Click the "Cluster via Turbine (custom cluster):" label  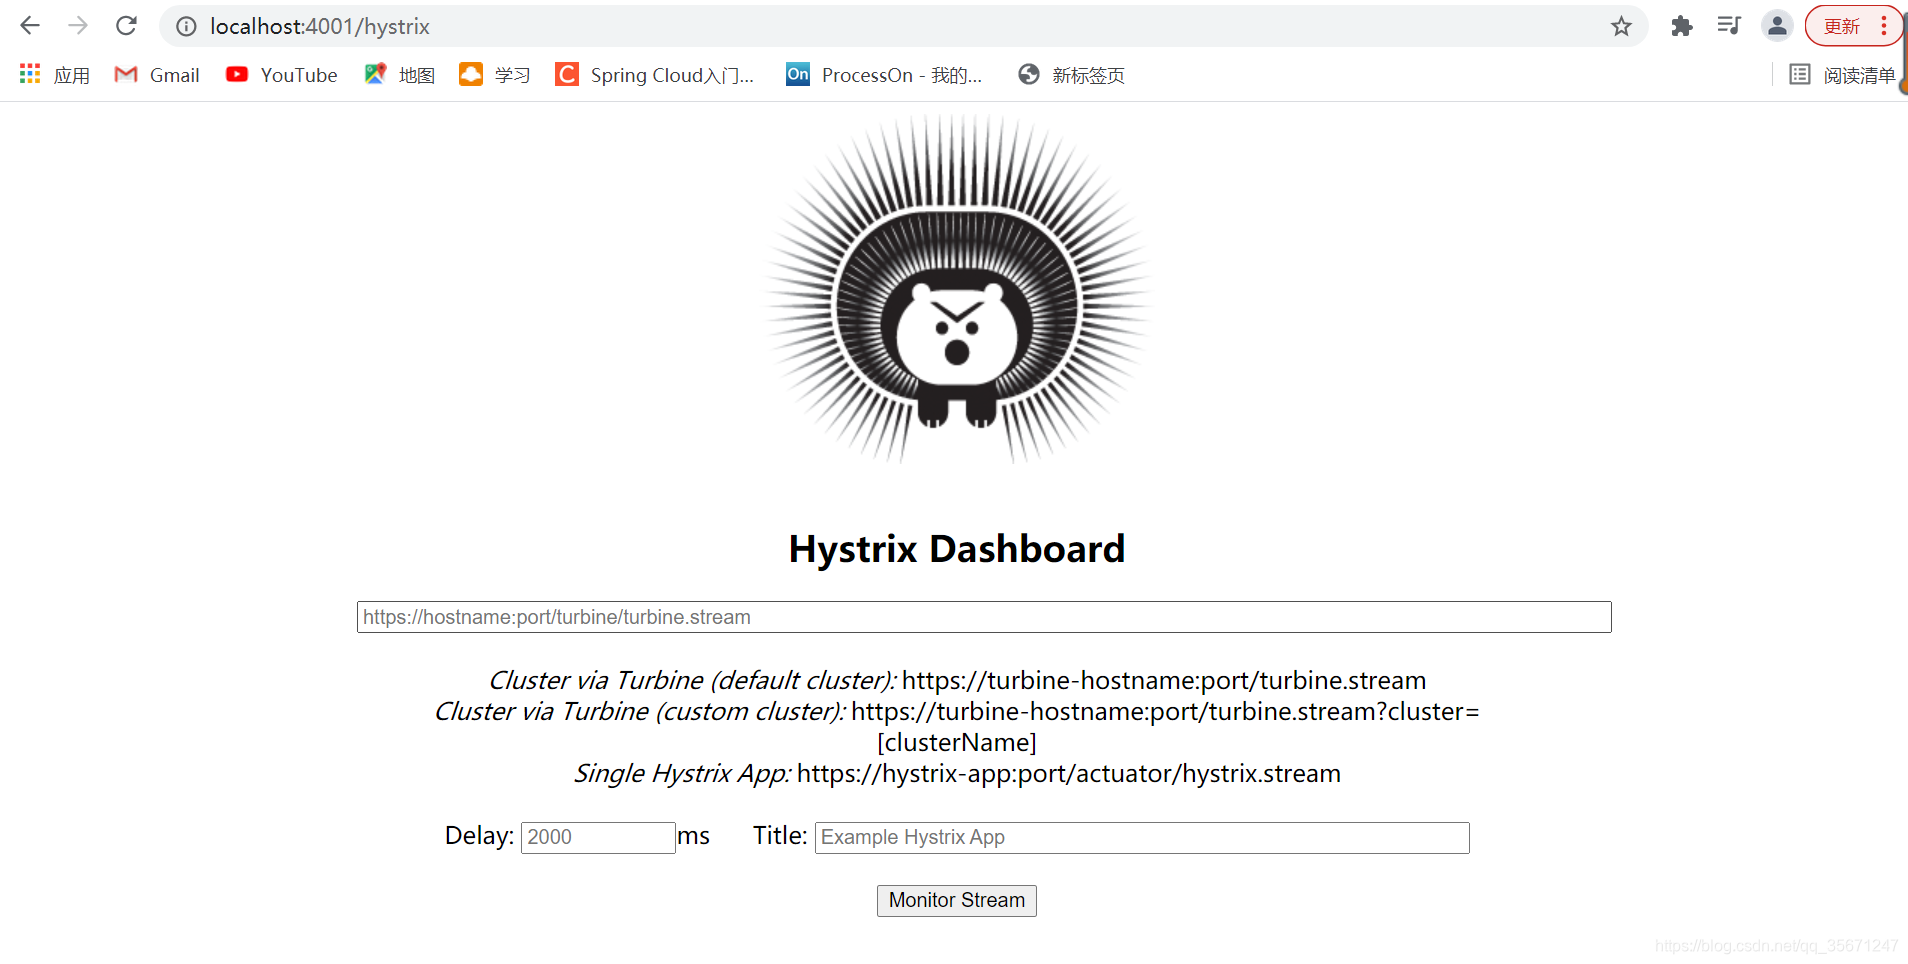click(640, 711)
